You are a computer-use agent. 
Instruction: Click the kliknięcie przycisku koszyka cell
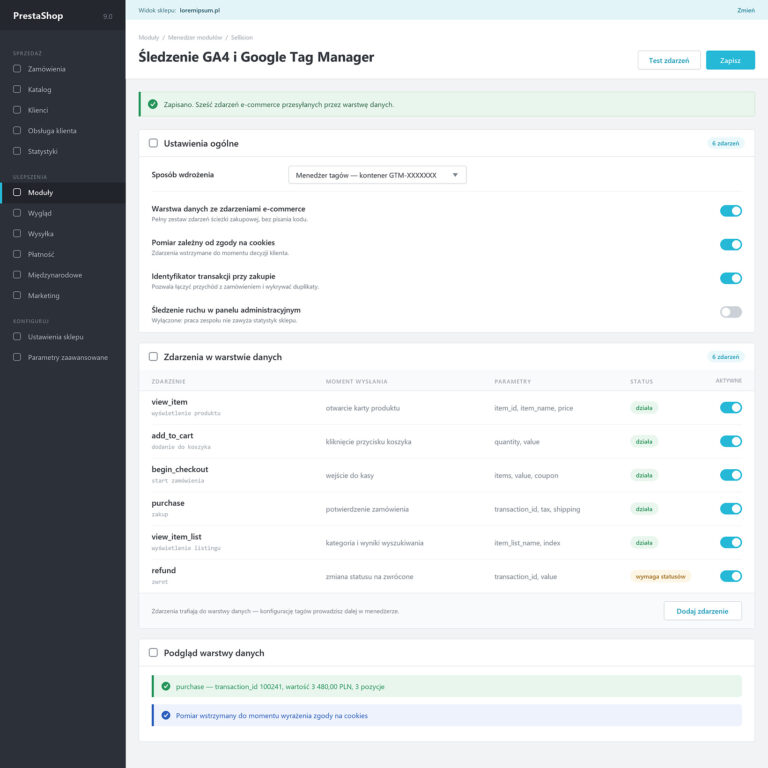click(x=368, y=442)
